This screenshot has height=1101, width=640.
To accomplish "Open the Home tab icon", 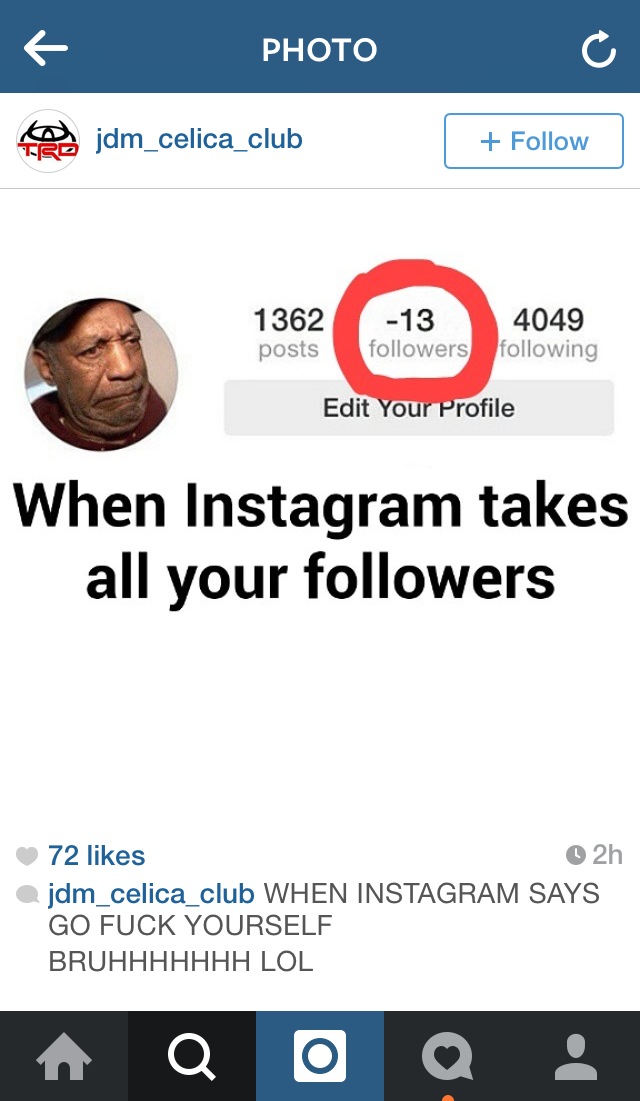I will click(x=64, y=1057).
